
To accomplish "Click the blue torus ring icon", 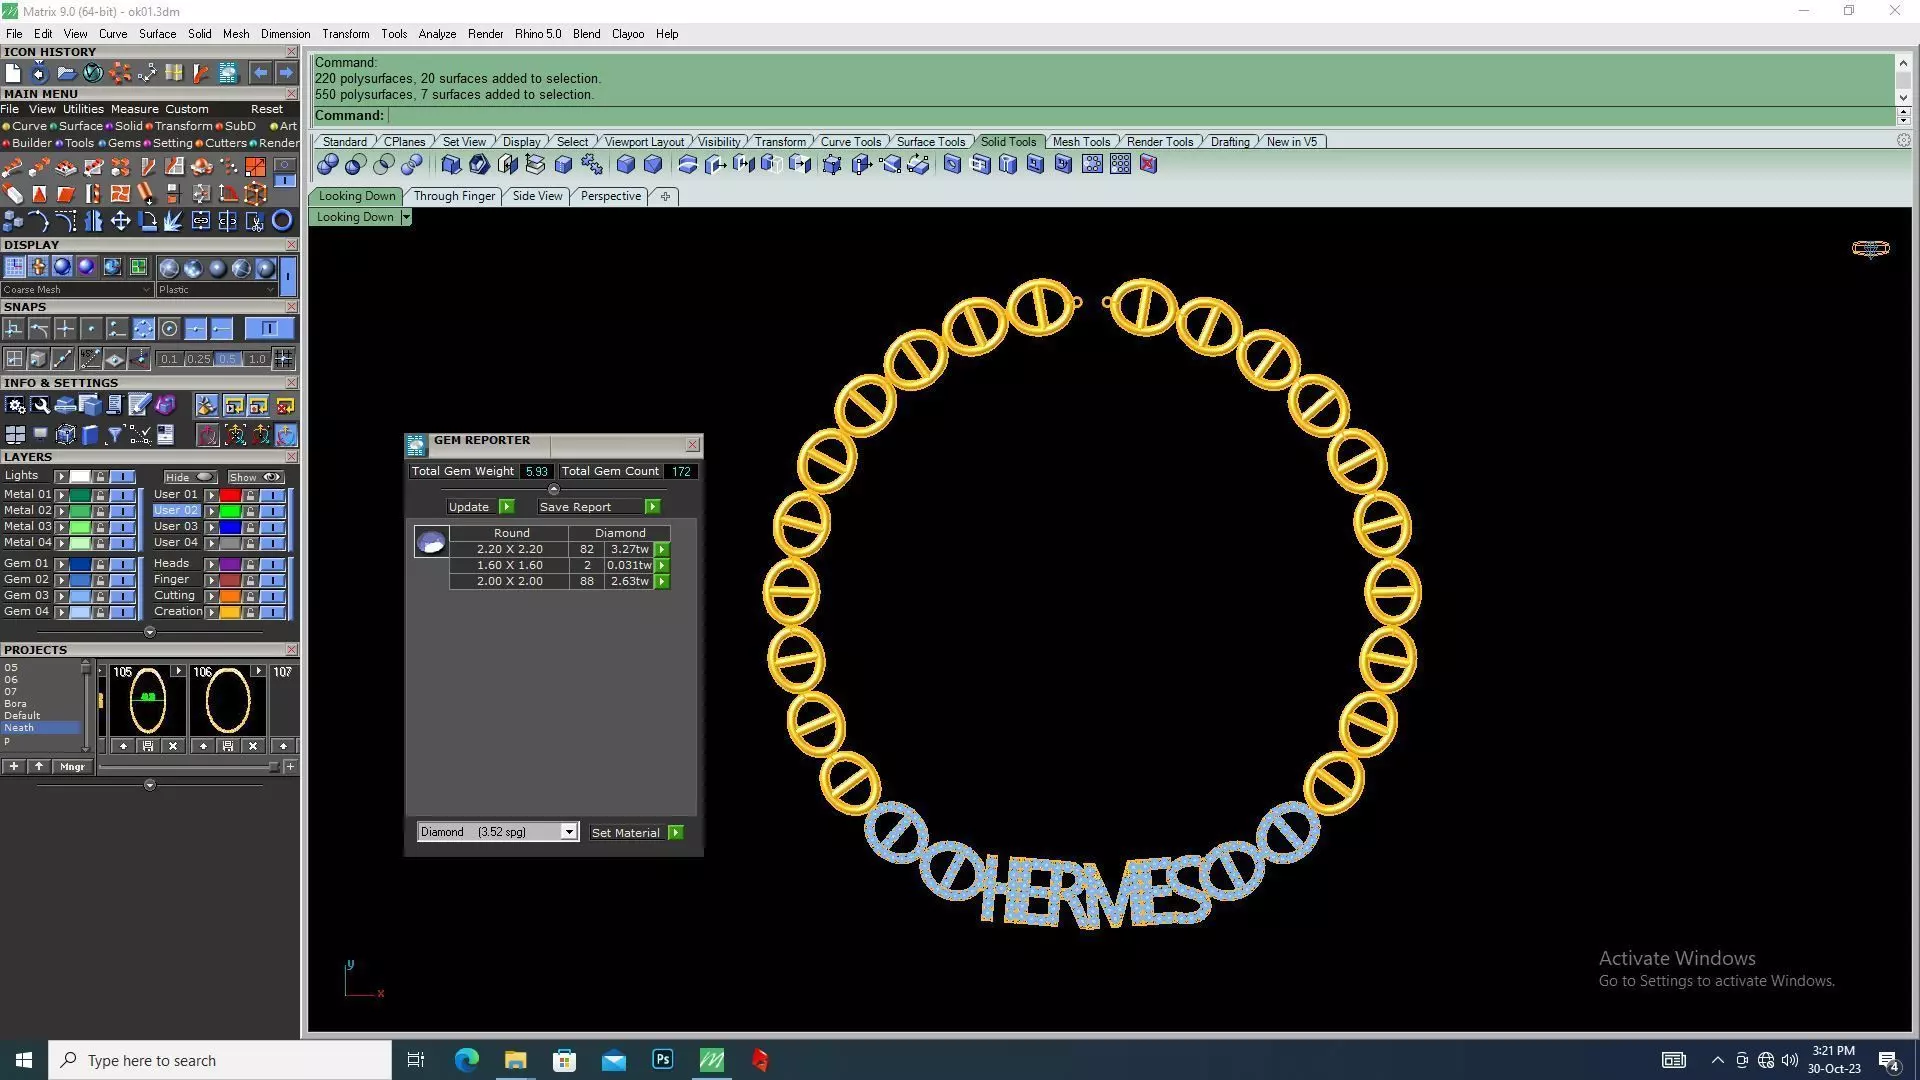I will tap(282, 221).
